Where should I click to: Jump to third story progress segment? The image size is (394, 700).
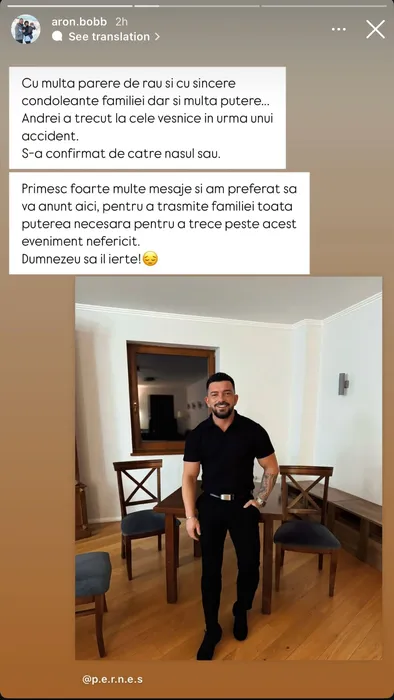pos(324,6)
